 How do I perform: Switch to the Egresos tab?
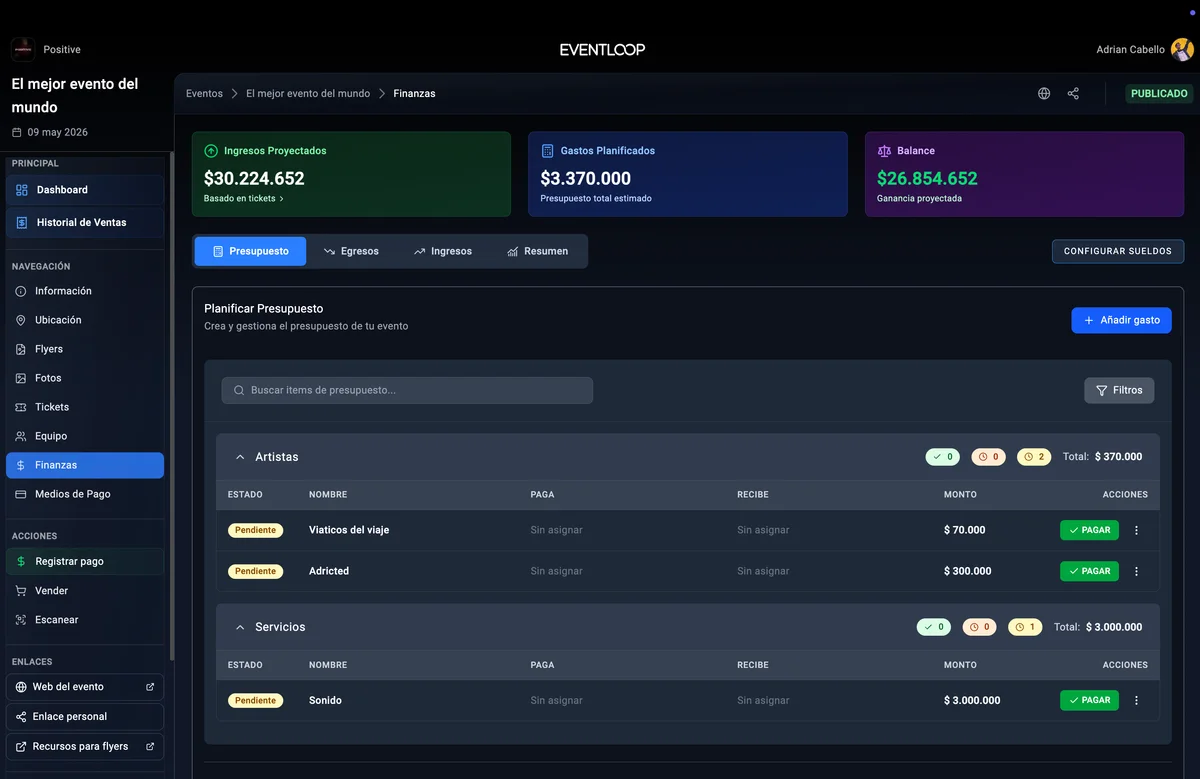tap(351, 251)
